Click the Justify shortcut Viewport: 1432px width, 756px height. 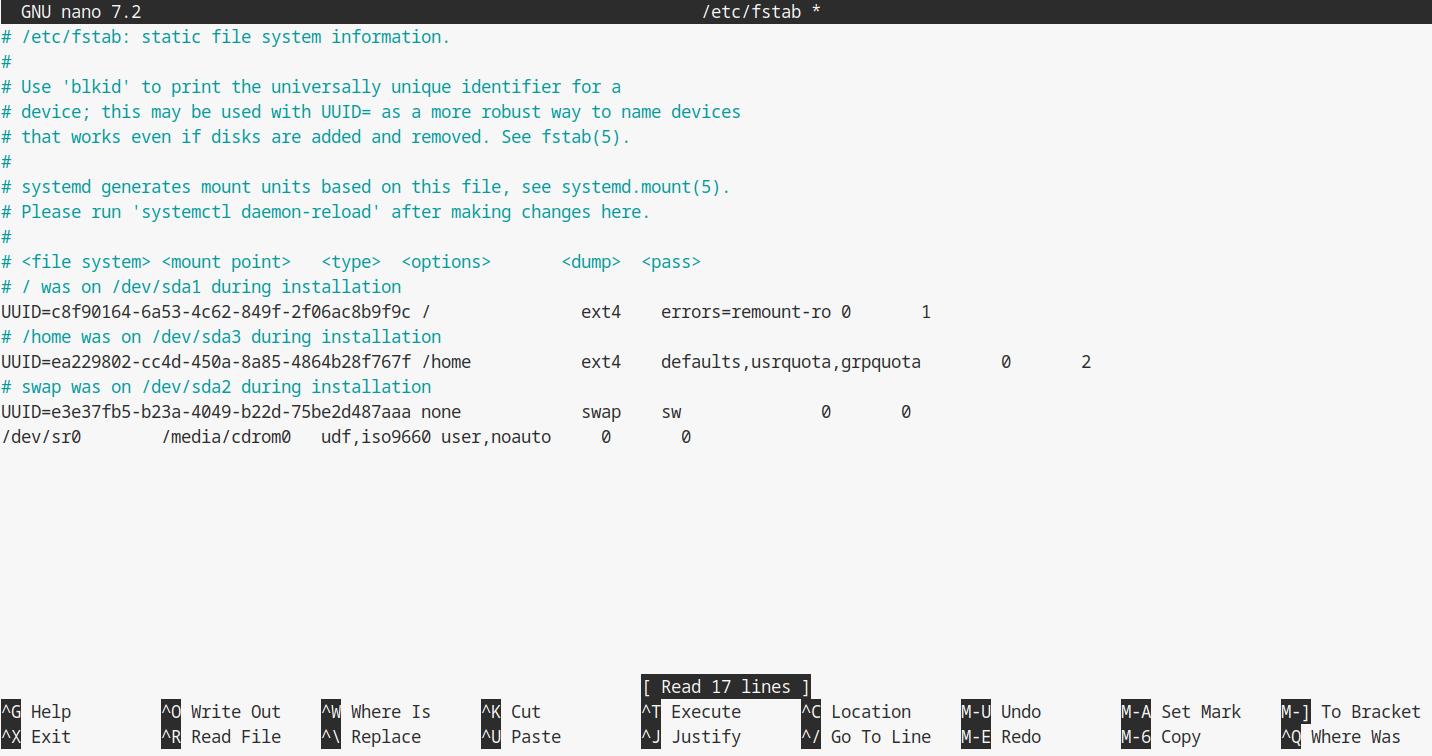click(705, 737)
